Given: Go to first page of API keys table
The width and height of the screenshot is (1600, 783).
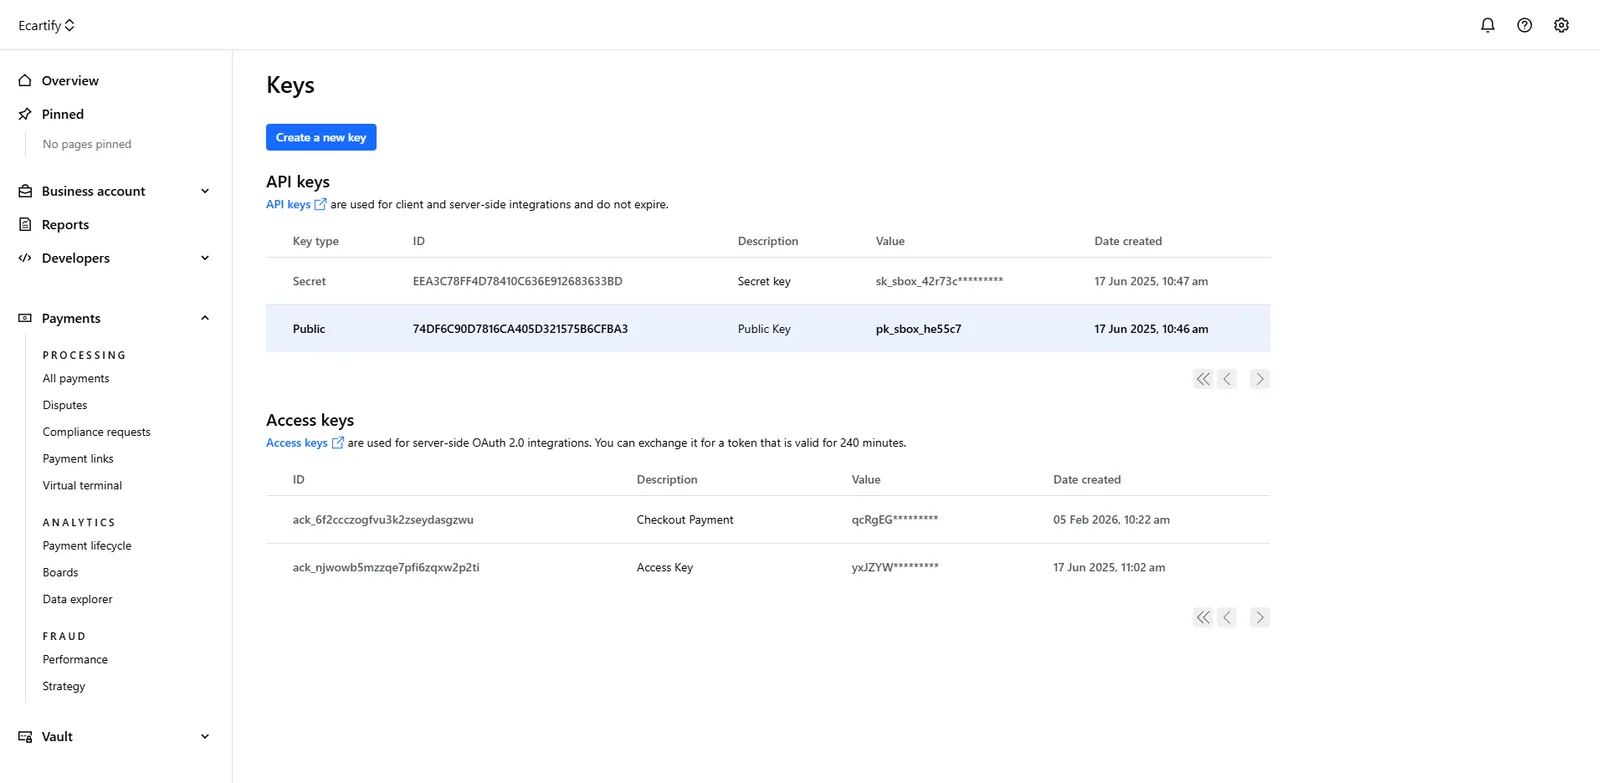Looking at the screenshot, I should pyautogui.click(x=1203, y=379).
